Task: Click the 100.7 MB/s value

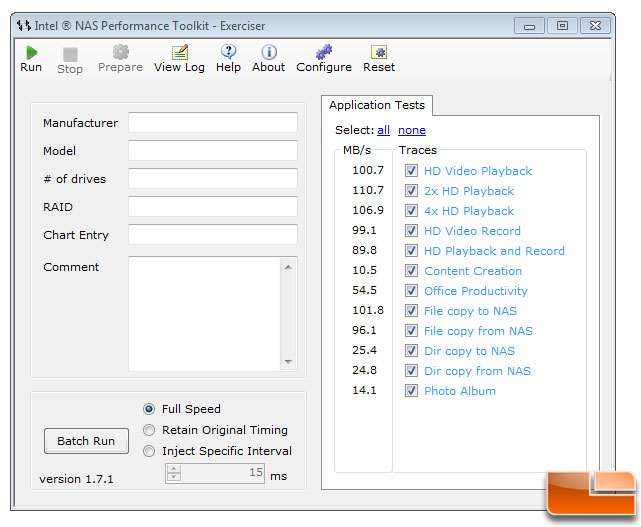Action: point(368,170)
